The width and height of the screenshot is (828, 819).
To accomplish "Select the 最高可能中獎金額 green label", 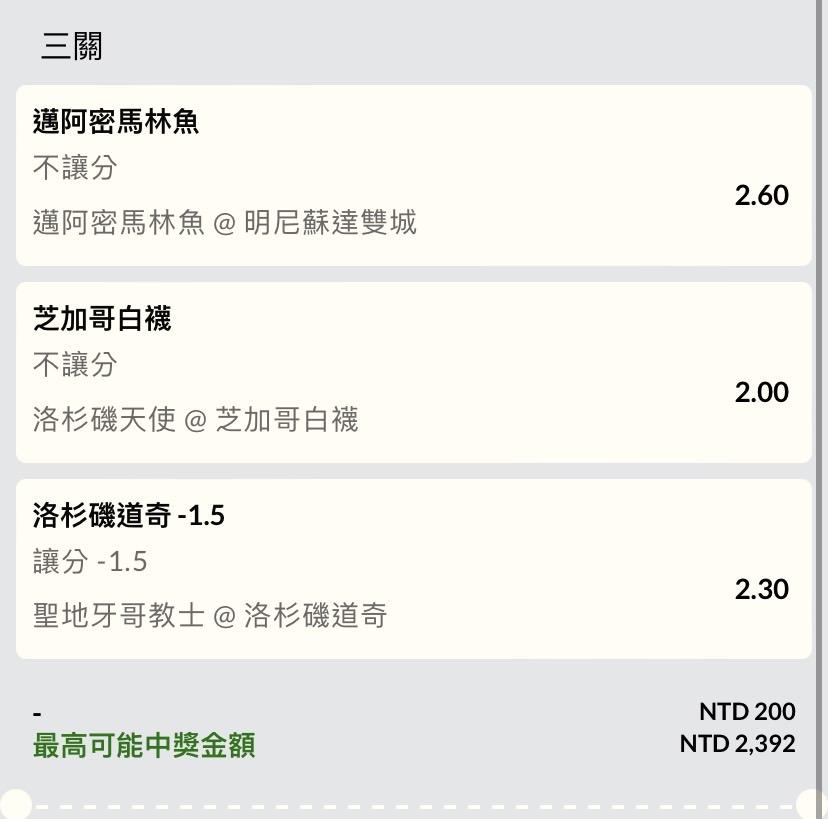I will point(144,745).
